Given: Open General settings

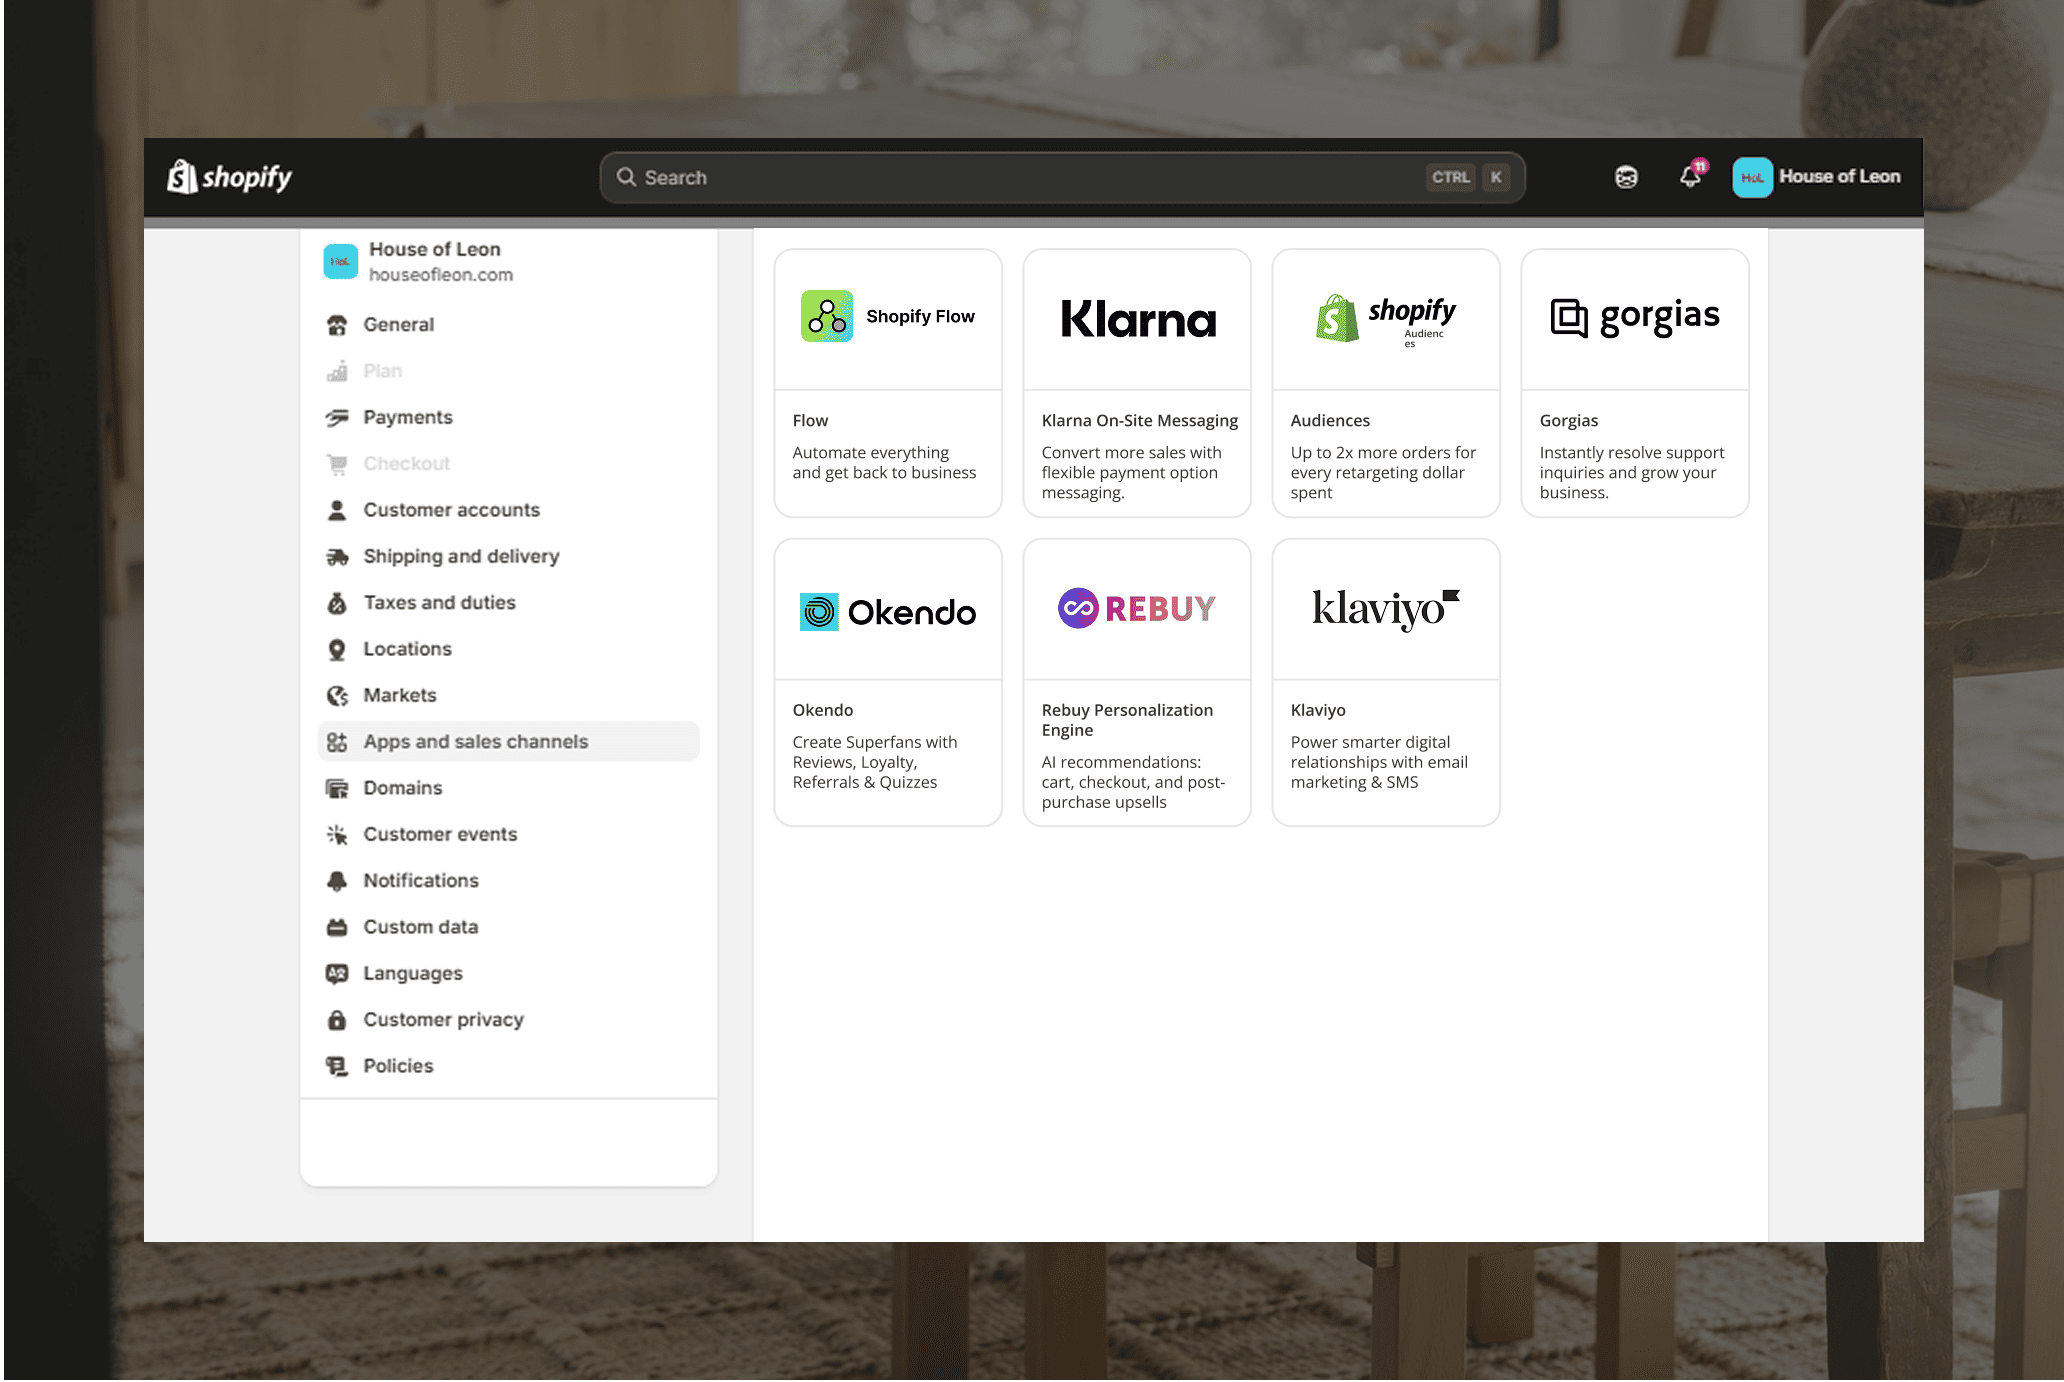Looking at the screenshot, I should pos(398,325).
